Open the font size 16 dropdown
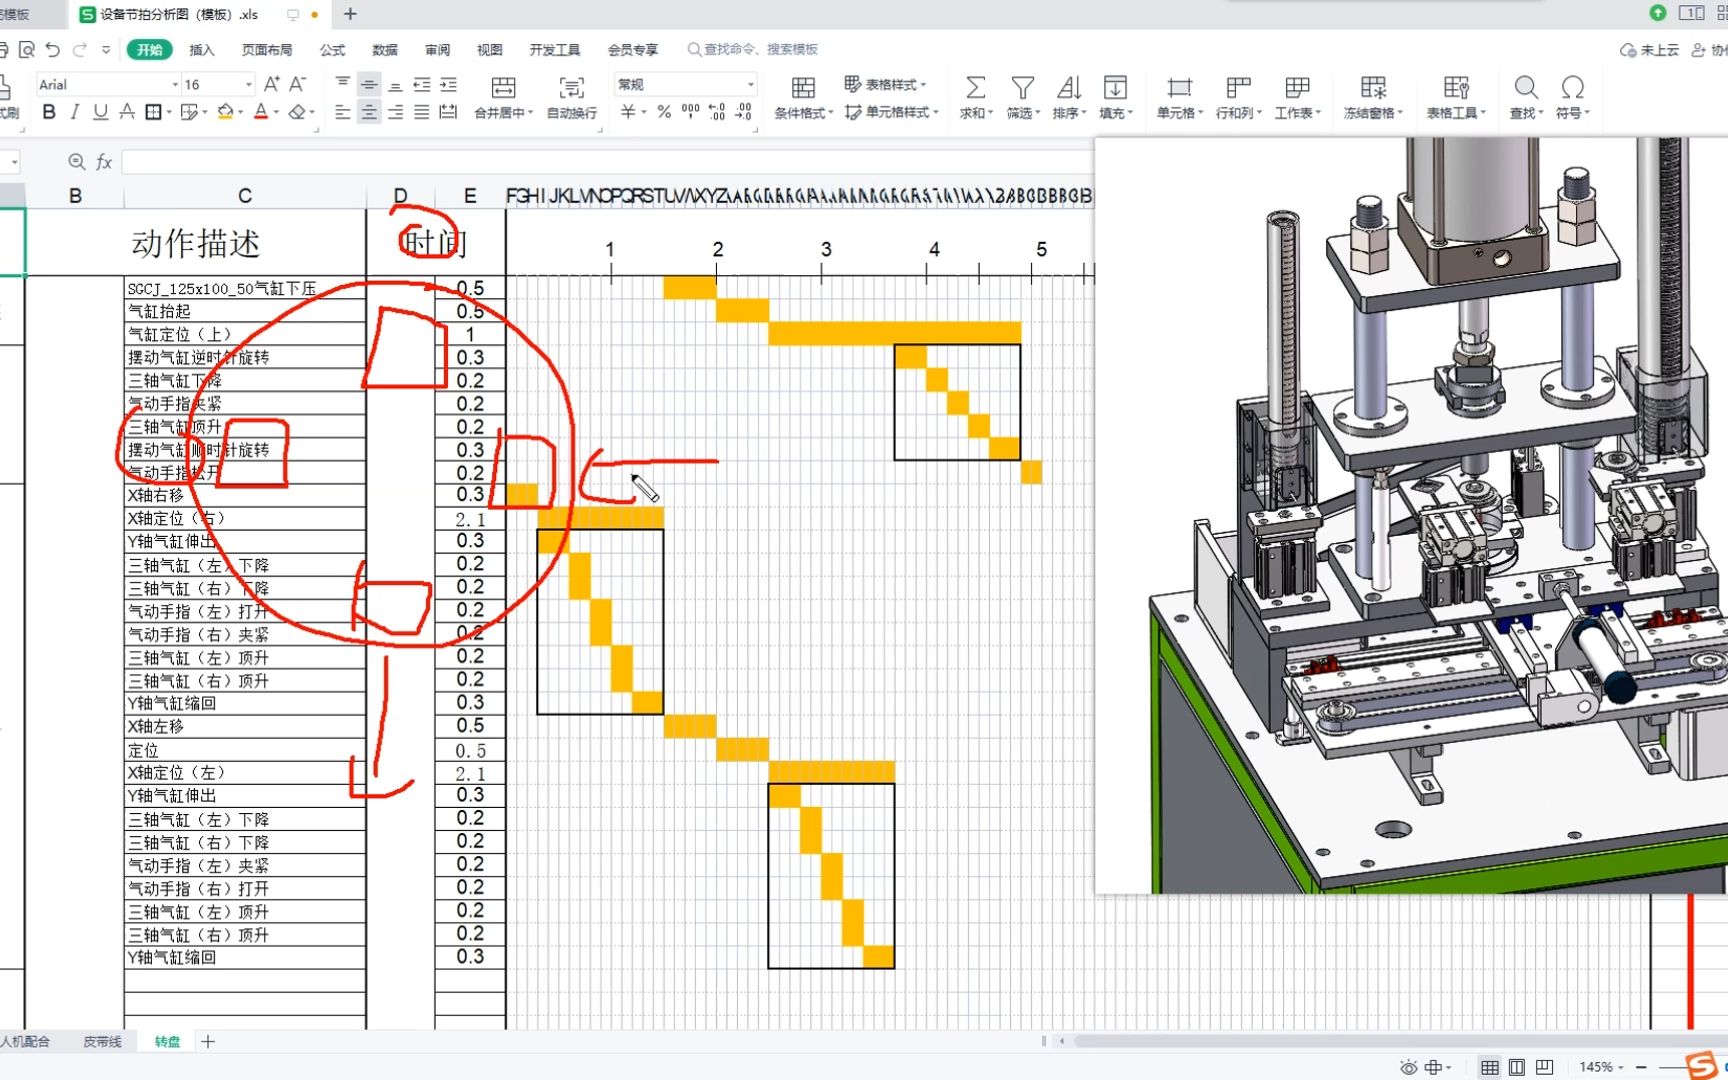Viewport: 1728px width, 1080px height. (x=249, y=85)
